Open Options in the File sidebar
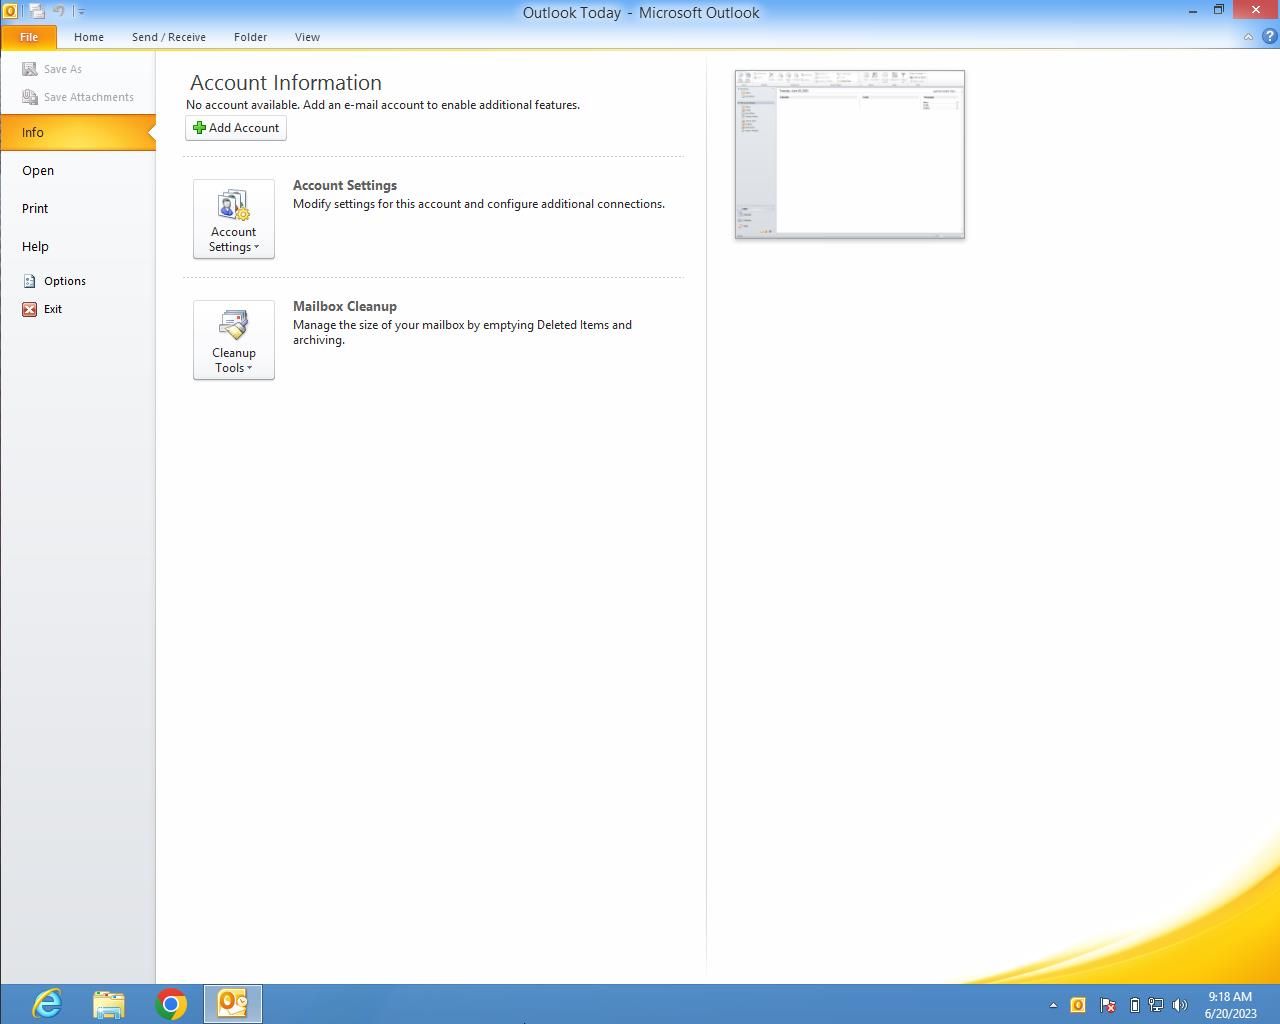1280x1024 pixels. 64,281
